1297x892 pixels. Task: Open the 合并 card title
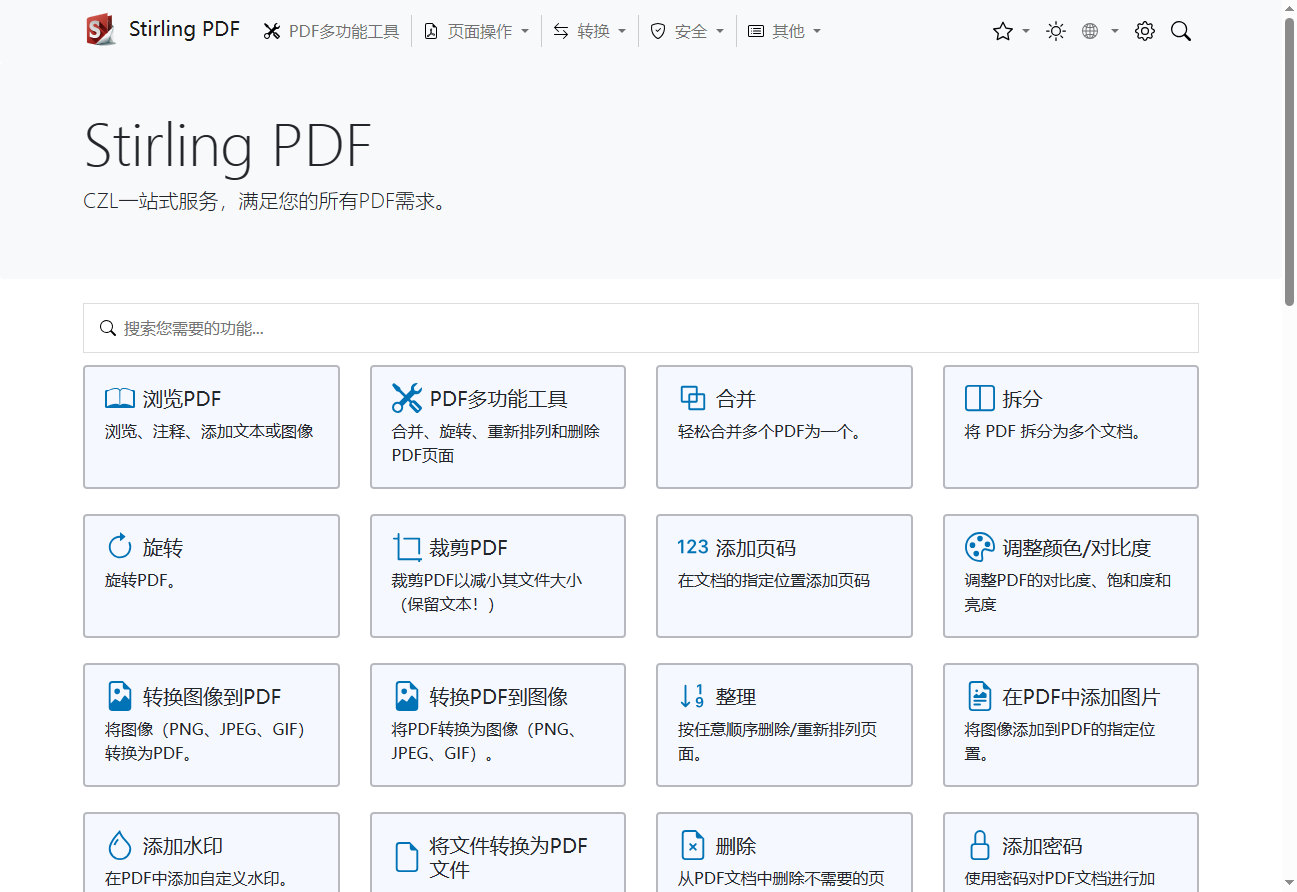pos(736,399)
